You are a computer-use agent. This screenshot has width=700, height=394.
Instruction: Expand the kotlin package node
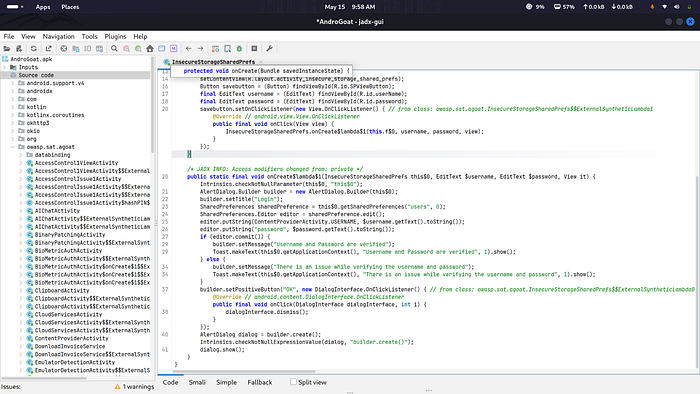point(13,107)
